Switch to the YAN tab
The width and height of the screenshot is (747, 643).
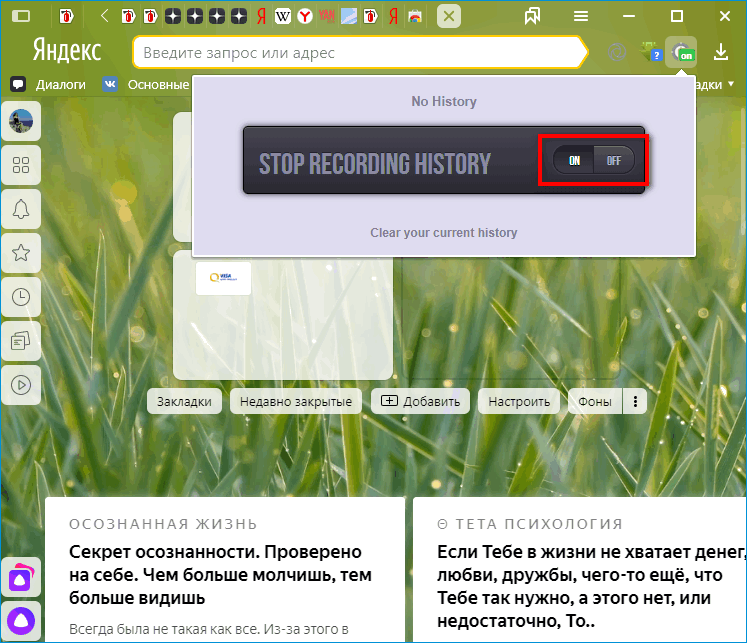tap(326, 17)
